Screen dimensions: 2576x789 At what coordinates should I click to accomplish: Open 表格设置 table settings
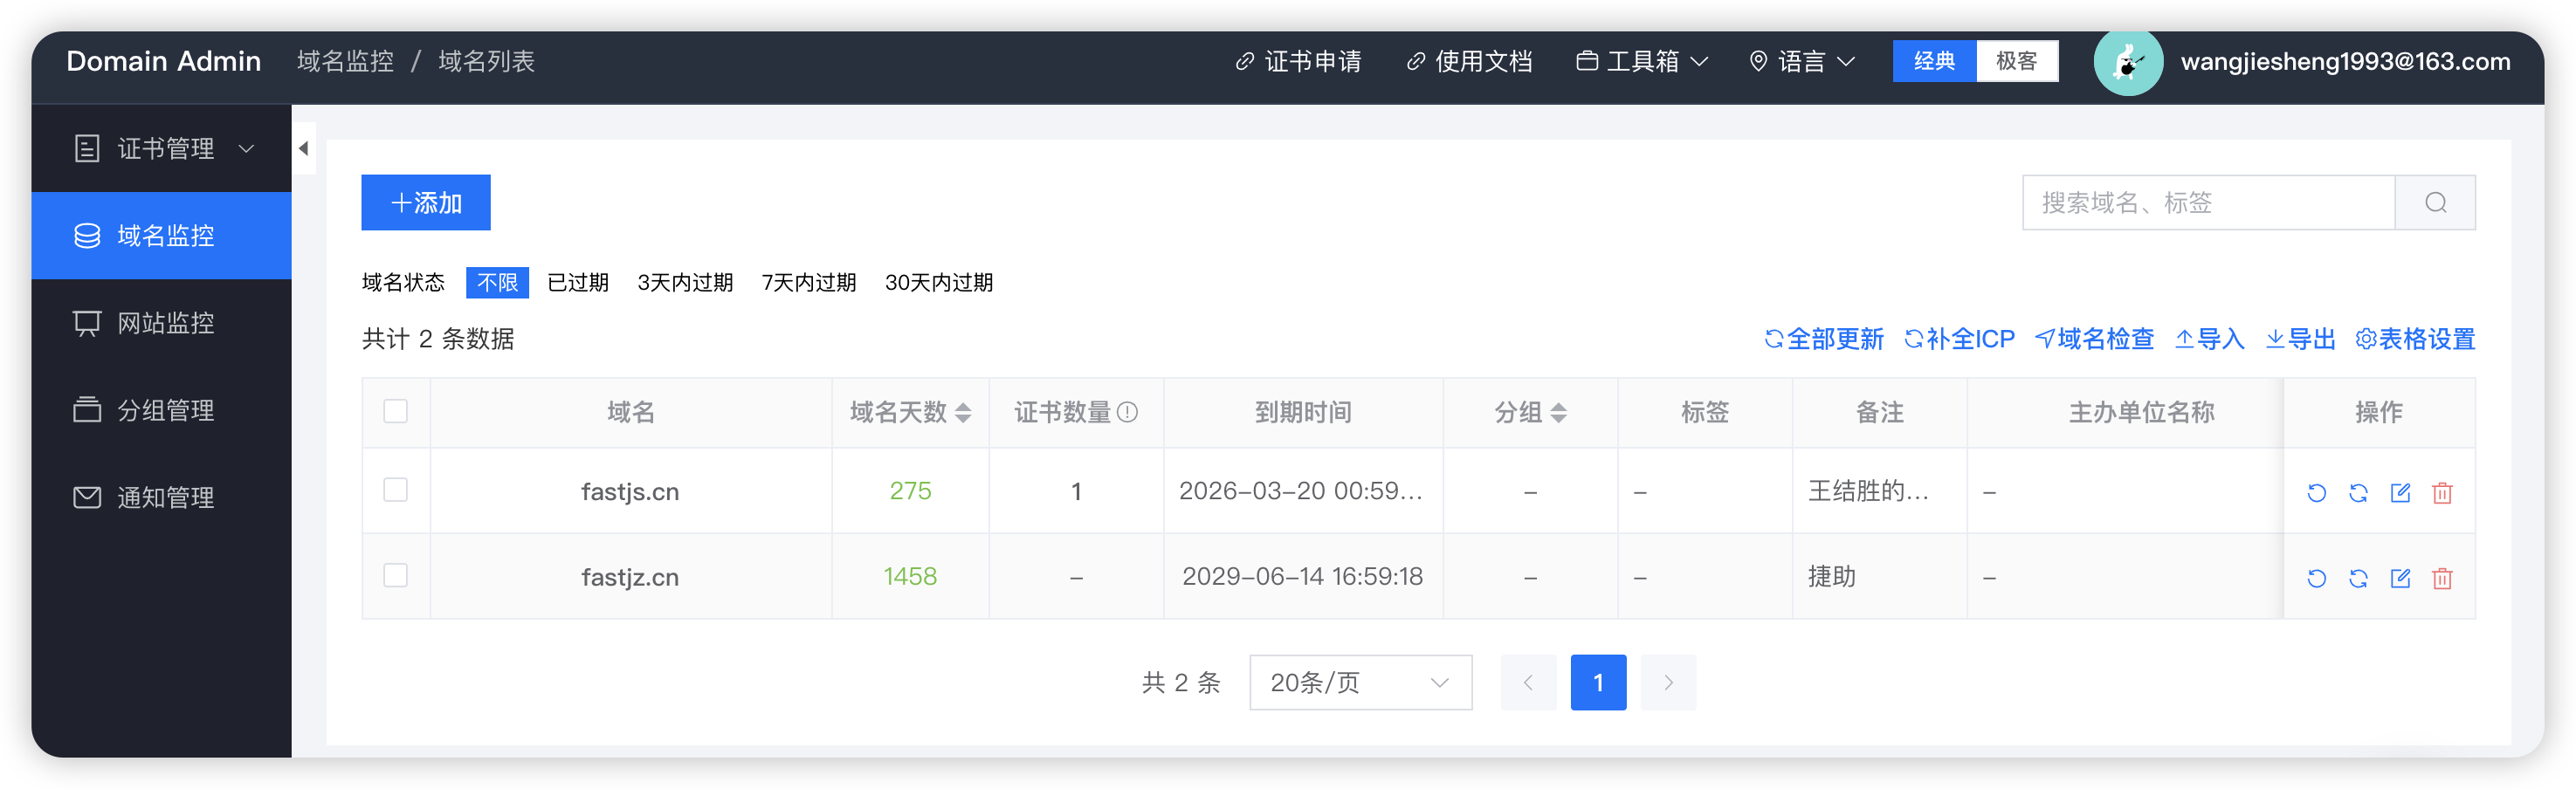tap(2415, 339)
